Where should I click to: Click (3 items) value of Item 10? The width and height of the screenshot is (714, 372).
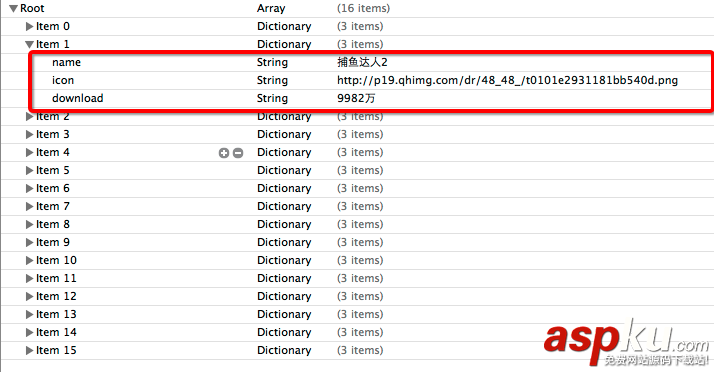click(360, 260)
